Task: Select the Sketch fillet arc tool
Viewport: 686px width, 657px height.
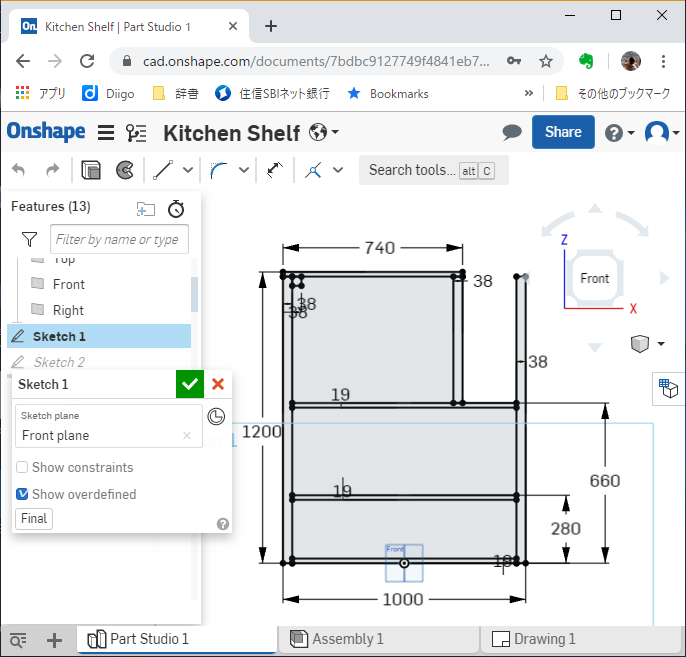Action: pos(218,170)
